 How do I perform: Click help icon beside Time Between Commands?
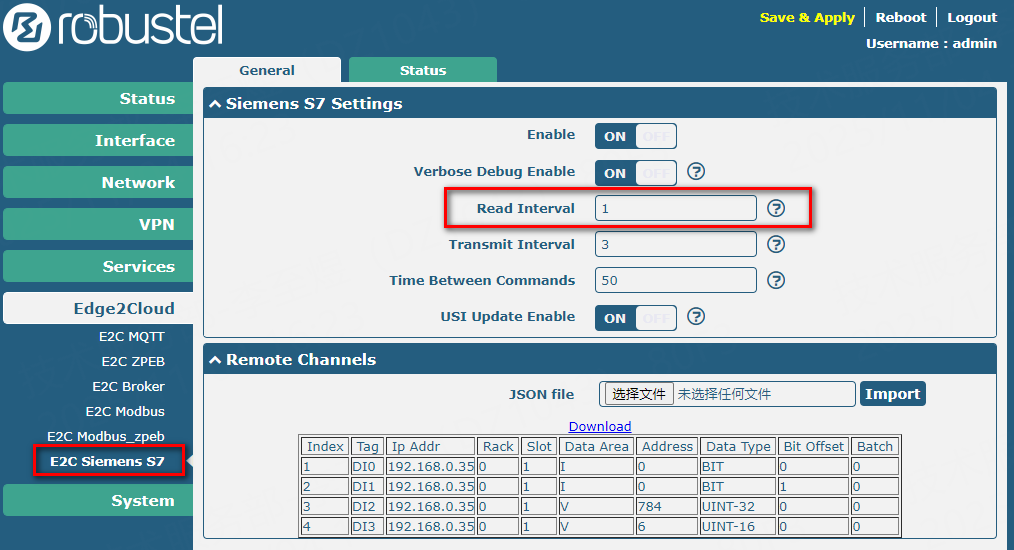point(776,280)
